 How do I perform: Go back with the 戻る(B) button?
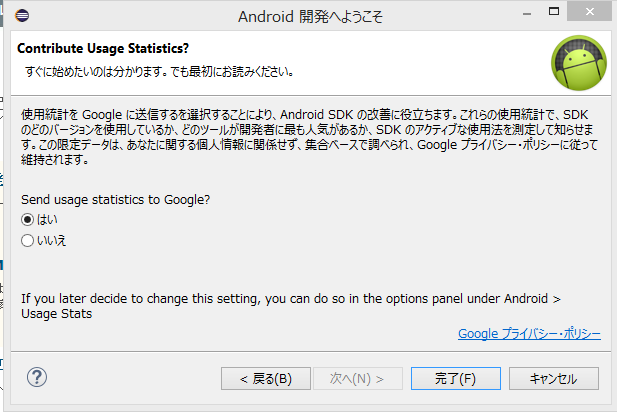(x=266, y=379)
